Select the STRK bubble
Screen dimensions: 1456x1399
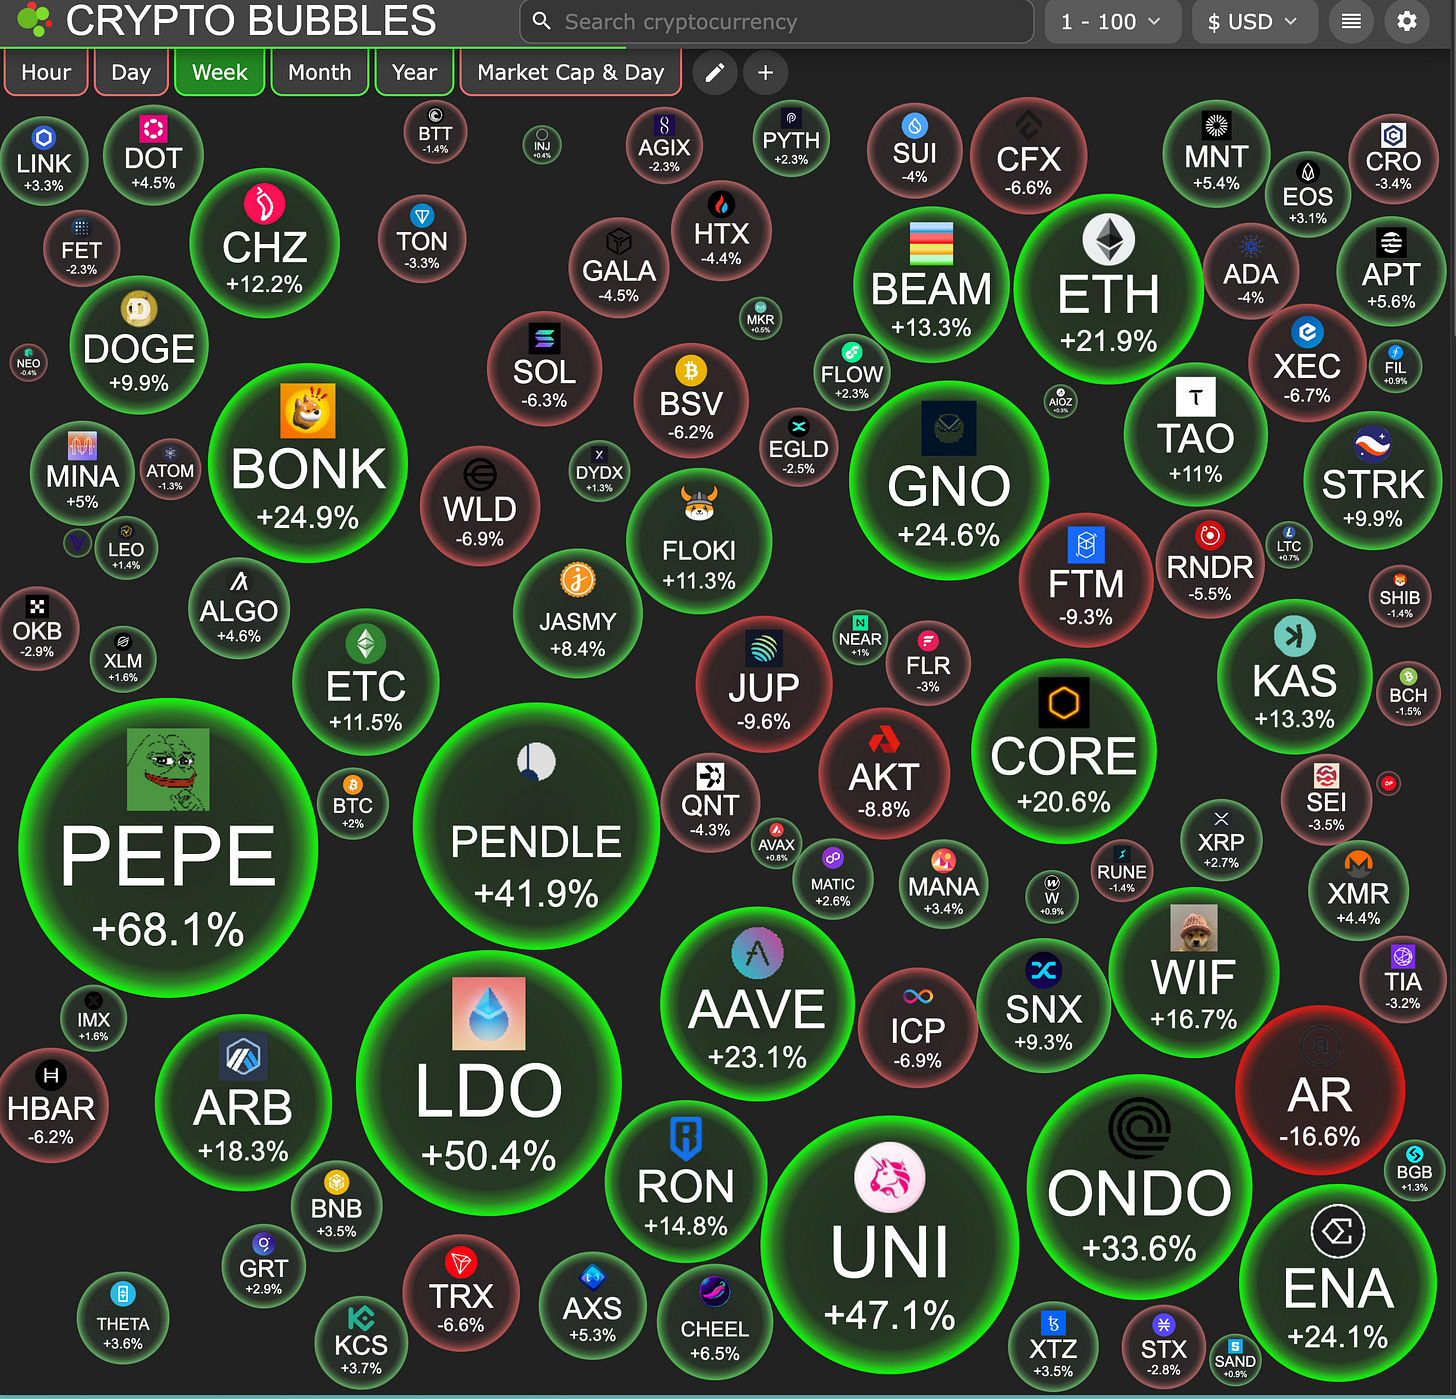(1373, 480)
